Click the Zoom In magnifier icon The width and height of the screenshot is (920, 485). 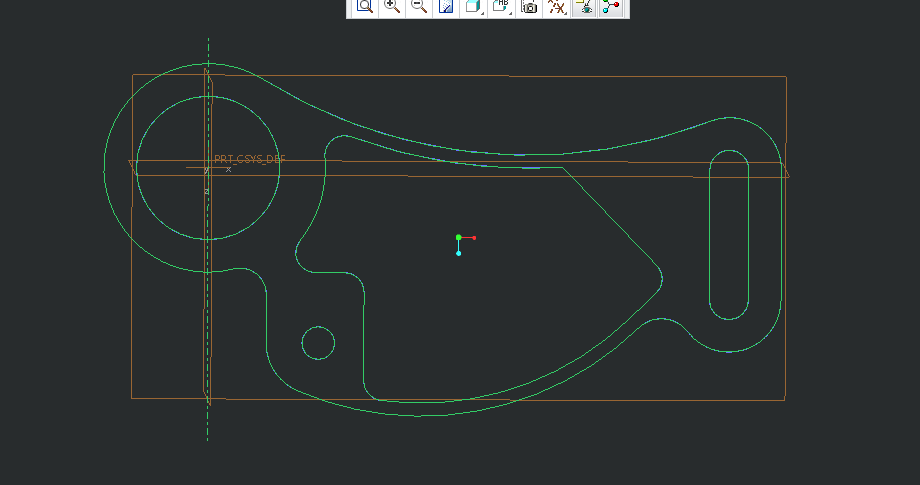tap(392, 7)
